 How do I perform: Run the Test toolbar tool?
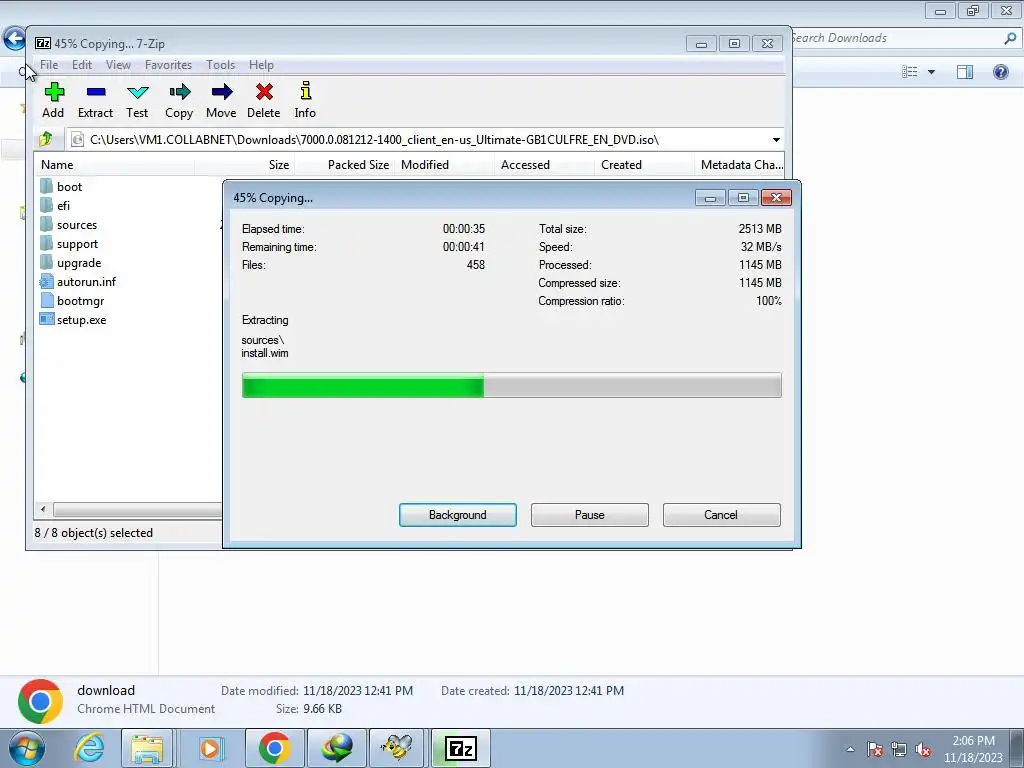[137, 100]
